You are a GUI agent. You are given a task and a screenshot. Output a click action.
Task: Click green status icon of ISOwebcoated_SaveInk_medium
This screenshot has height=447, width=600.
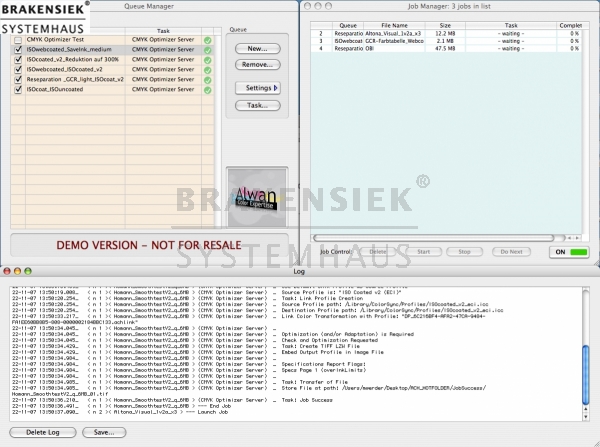point(207,50)
